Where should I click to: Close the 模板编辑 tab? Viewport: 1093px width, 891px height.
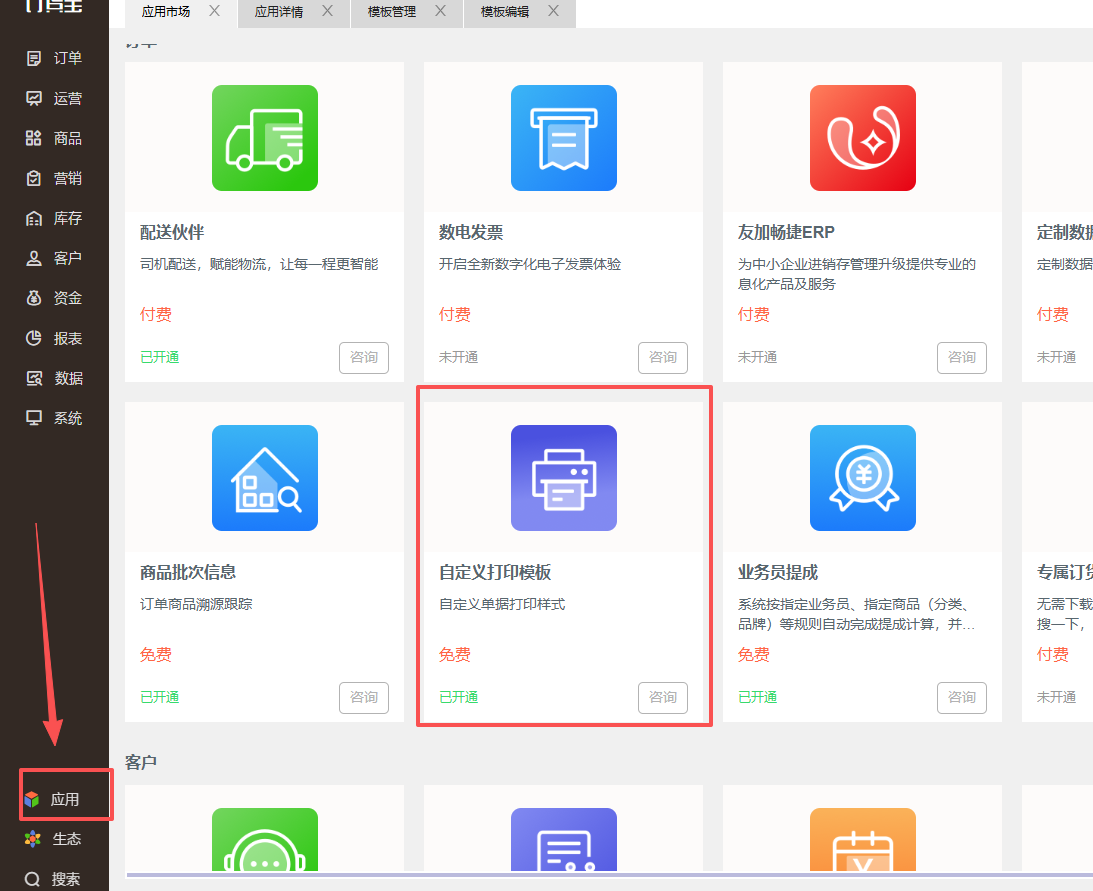553,10
